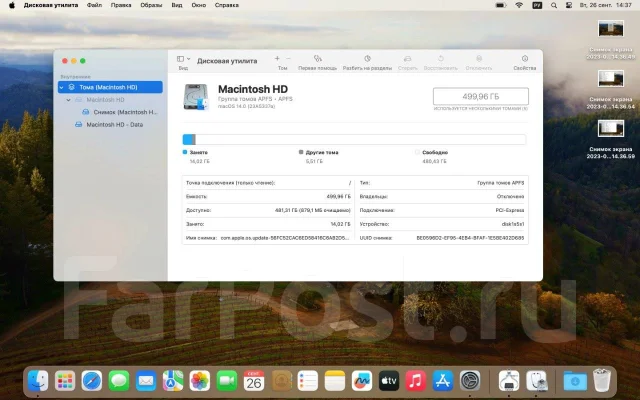Collapse the Тома (Macintosh HD) group chevron
The image size is (640, 400).
click(x=61, y=87)
